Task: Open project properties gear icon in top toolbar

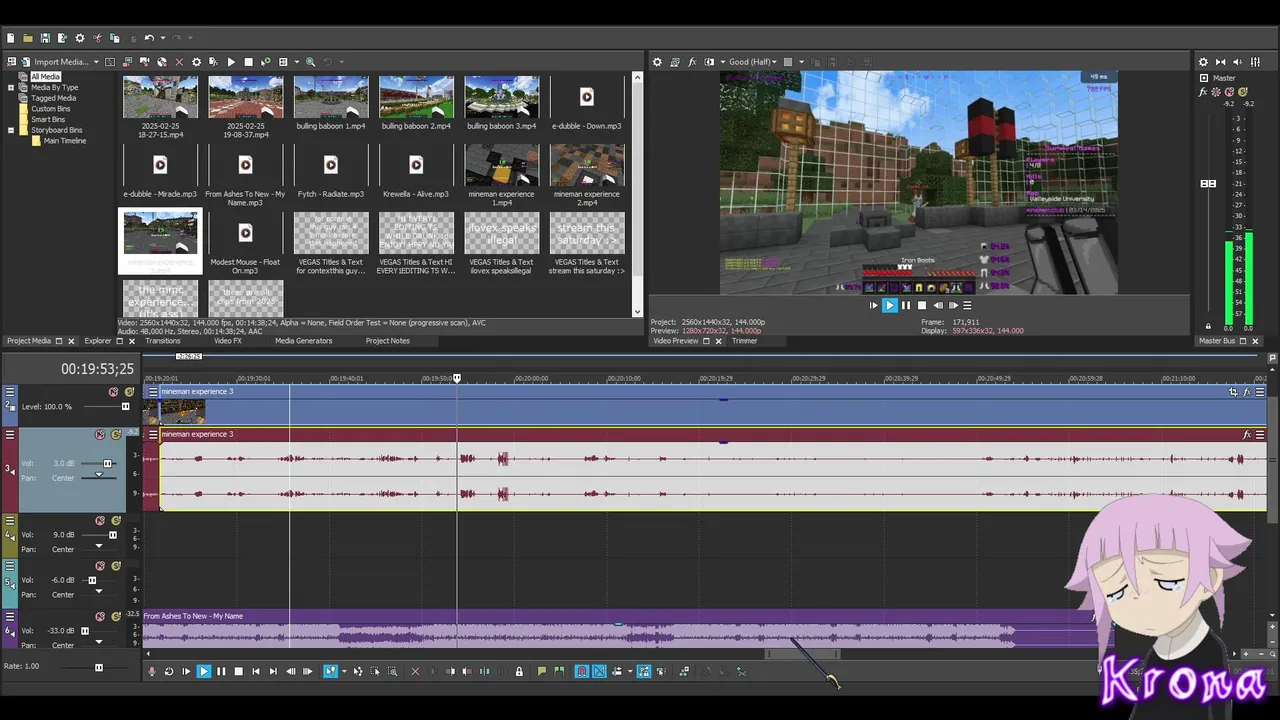Action: tap(80, 38)
